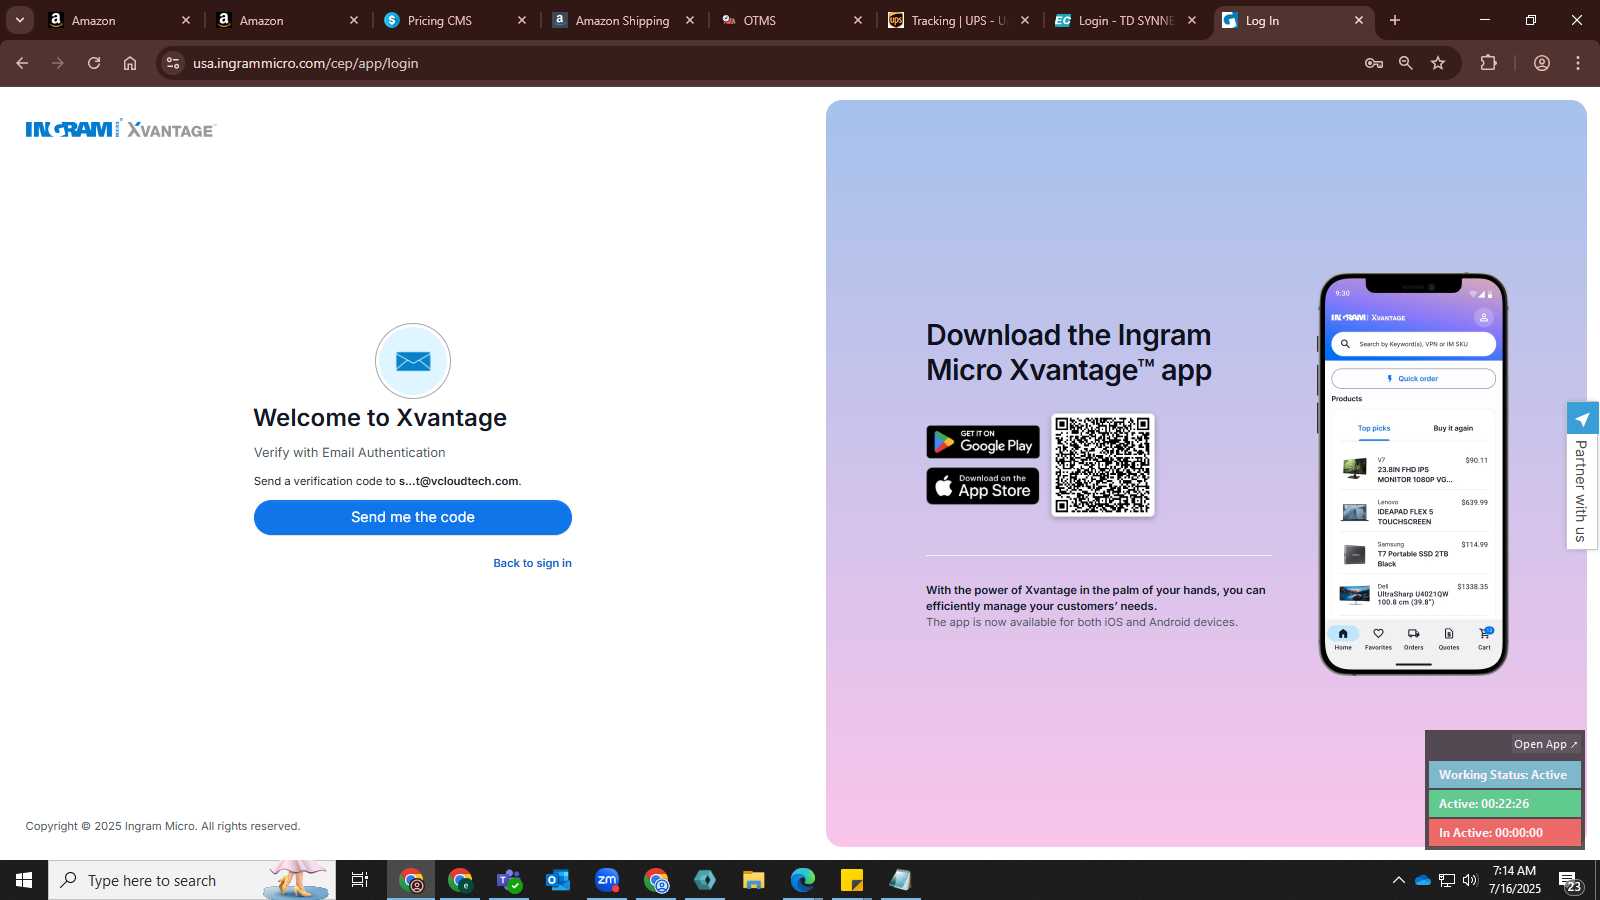Bookmark this page with the star icon
This screenshot has width=1600, height=900.
1438,63
